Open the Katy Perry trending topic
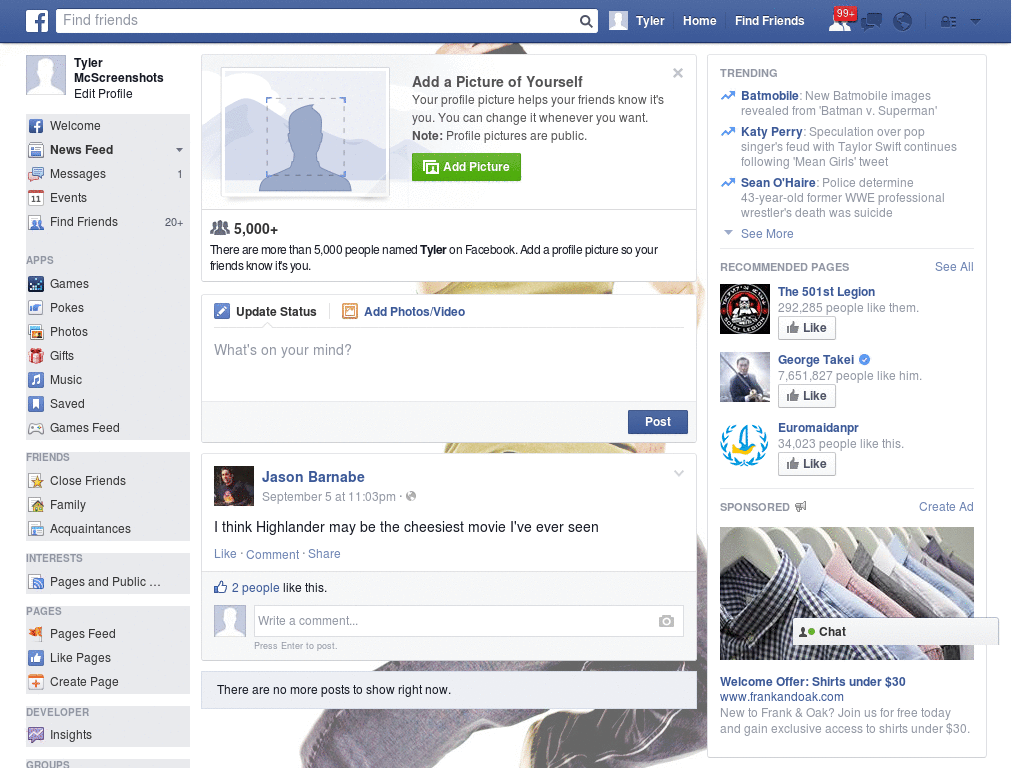The height and width of the screenshot is (768, 1024). (x=771, y=132)
